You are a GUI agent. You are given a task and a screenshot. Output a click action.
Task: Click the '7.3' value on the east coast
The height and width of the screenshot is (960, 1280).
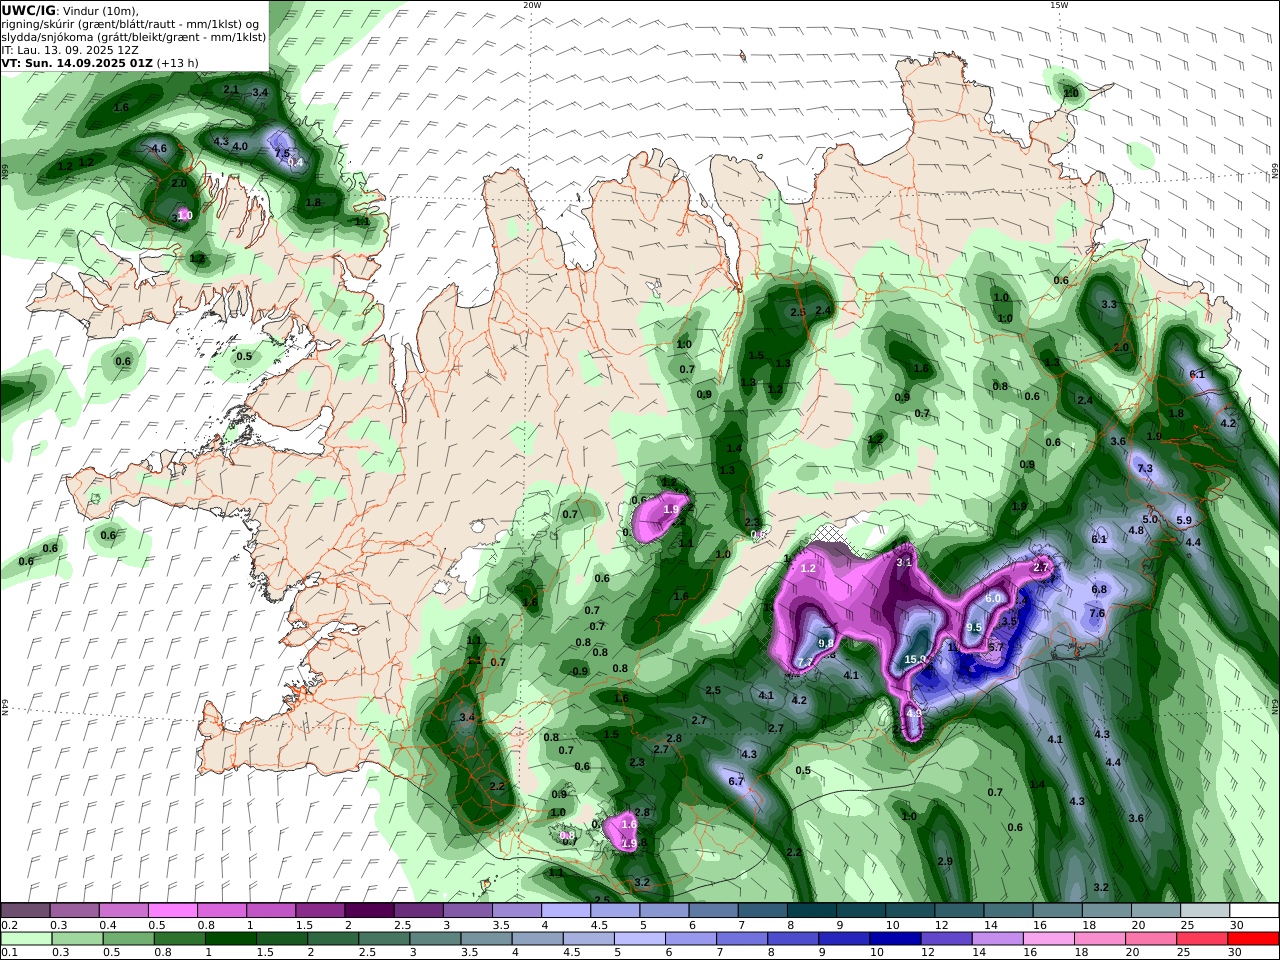tap(1145, 469)
